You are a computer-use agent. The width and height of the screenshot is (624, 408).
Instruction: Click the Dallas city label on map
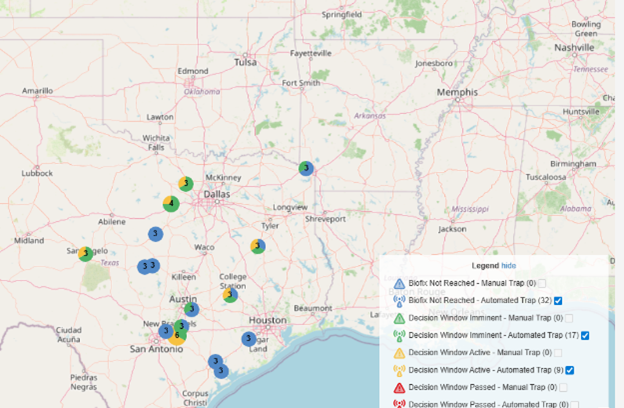pos(217,194)
